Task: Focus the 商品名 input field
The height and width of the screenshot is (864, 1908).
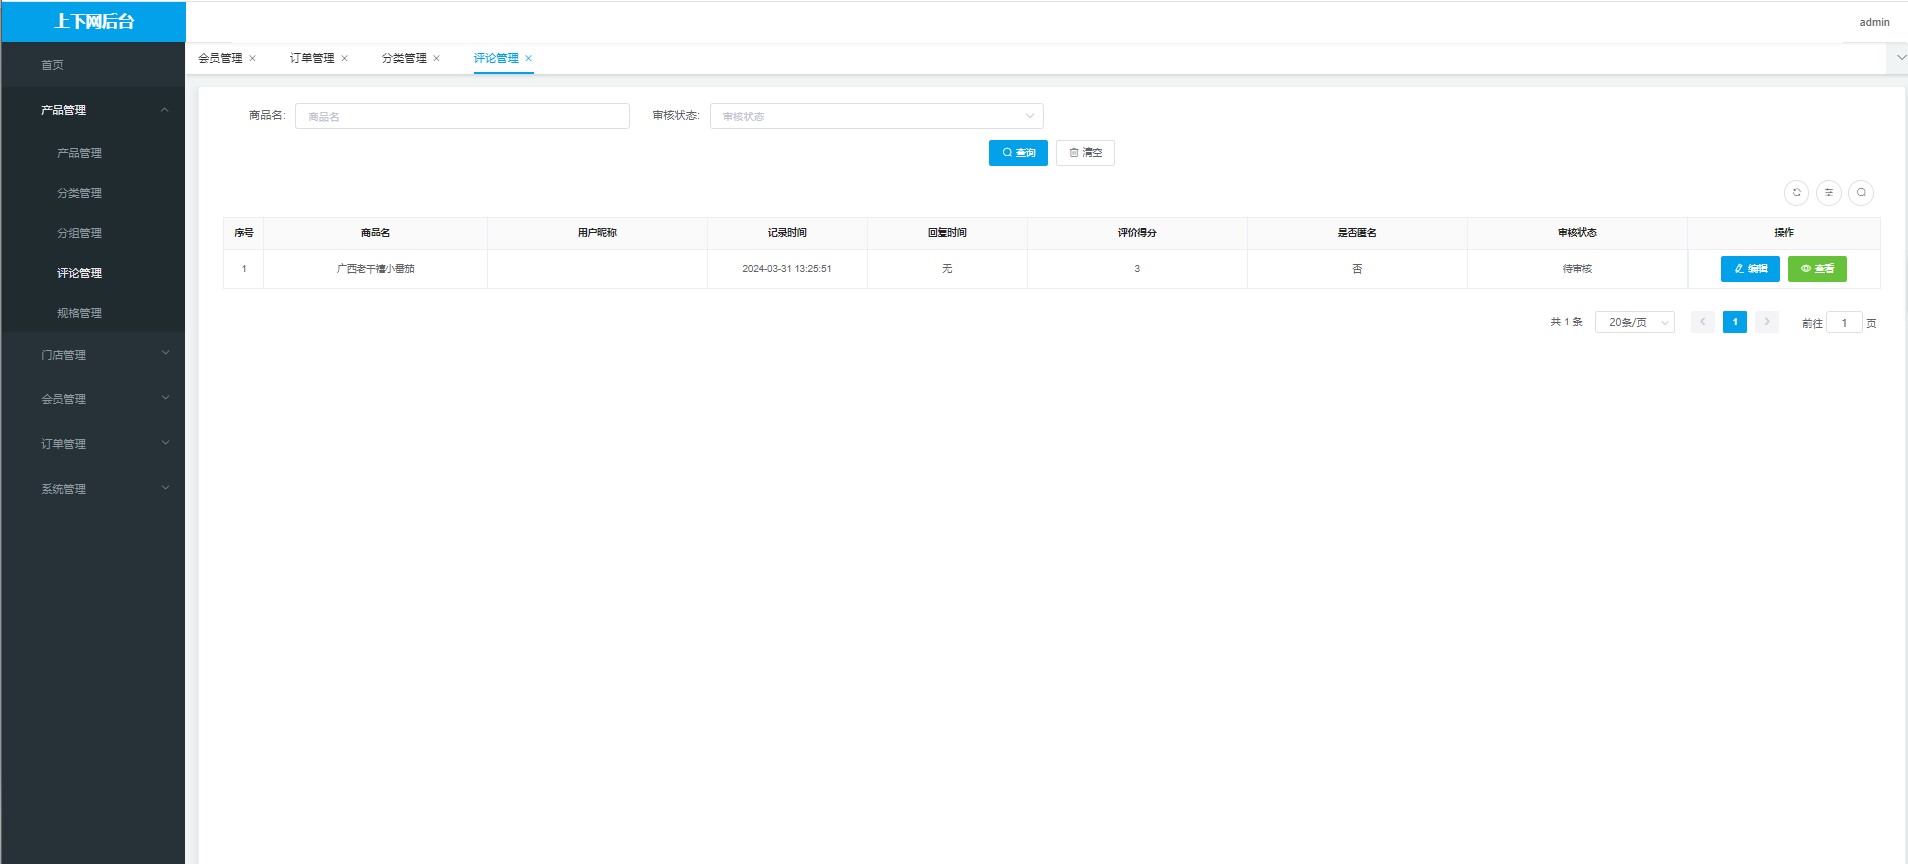Action: 462,116
